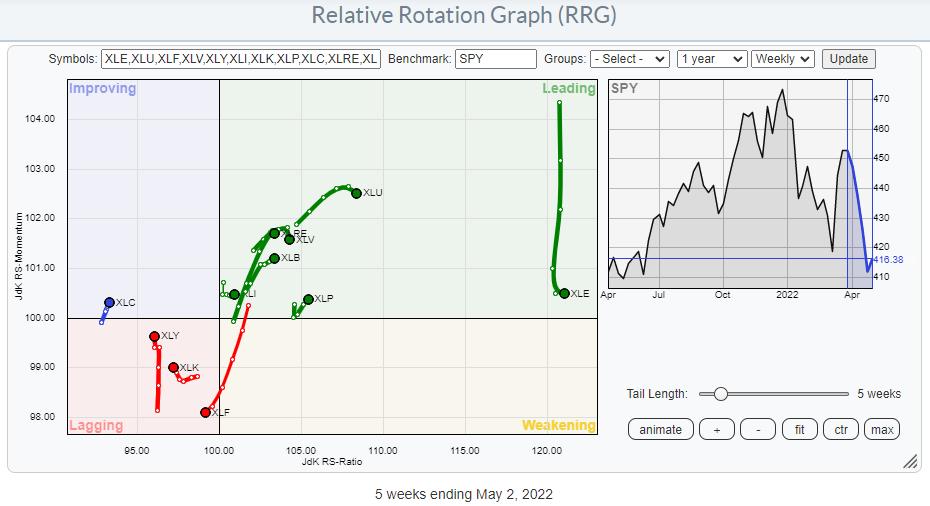
Task: Click the resize grip at panel corner
Action: (909, 461)
